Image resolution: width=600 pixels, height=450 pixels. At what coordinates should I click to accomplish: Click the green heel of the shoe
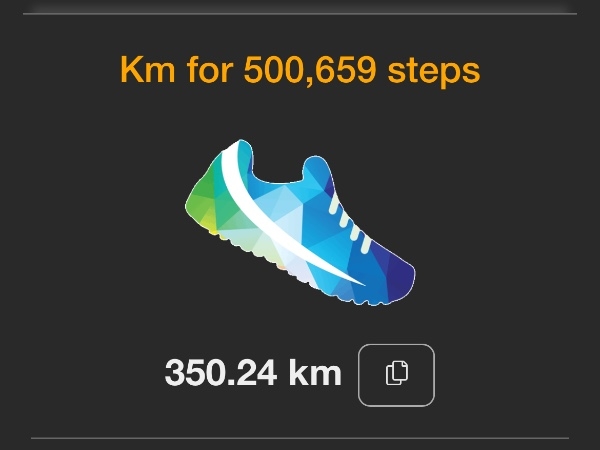[x=201, y=203]
